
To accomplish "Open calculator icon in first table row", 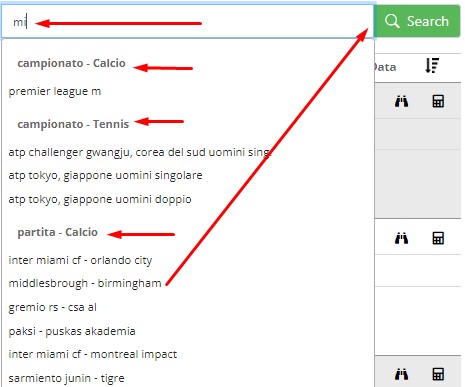I will pyautogui.click(x=438, y=101).
